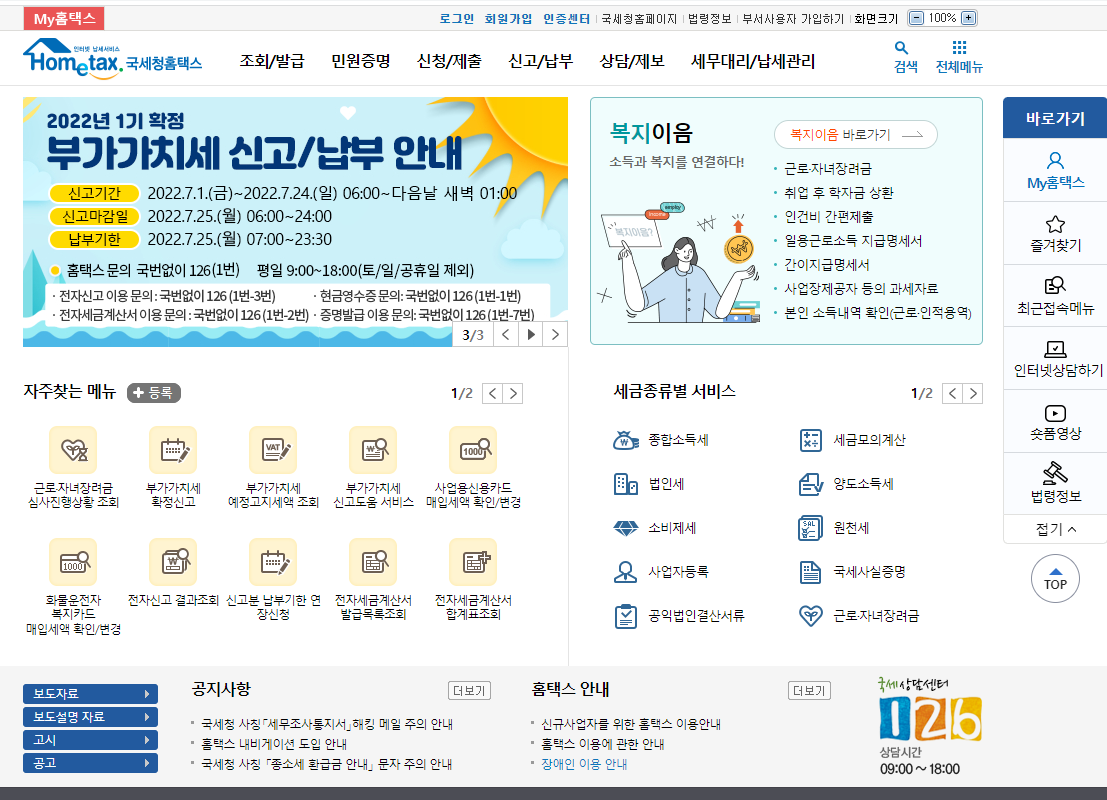Play the banner slideshow
This screenshot has width=1107, height=800.
tap(531, 335)
